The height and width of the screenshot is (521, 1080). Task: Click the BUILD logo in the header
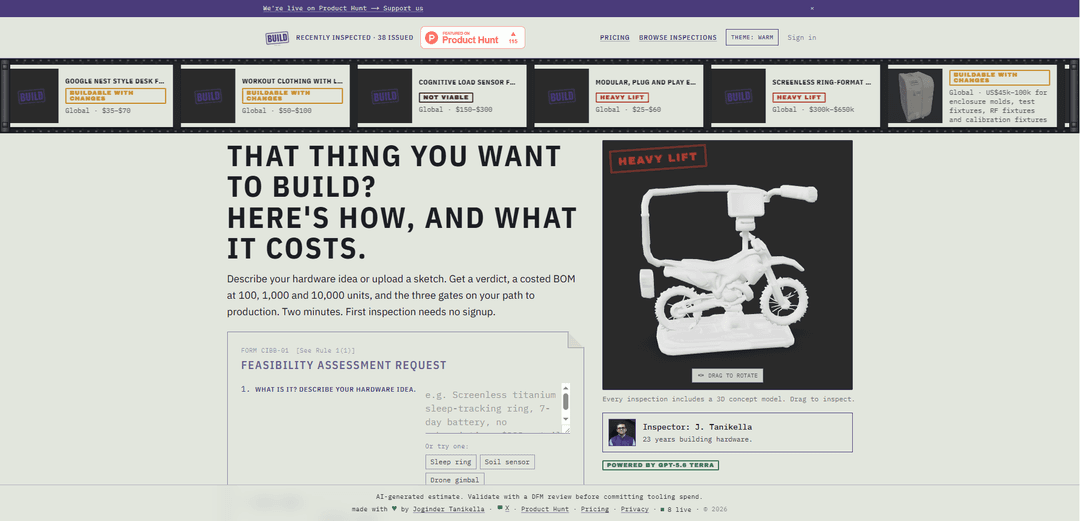277,38
